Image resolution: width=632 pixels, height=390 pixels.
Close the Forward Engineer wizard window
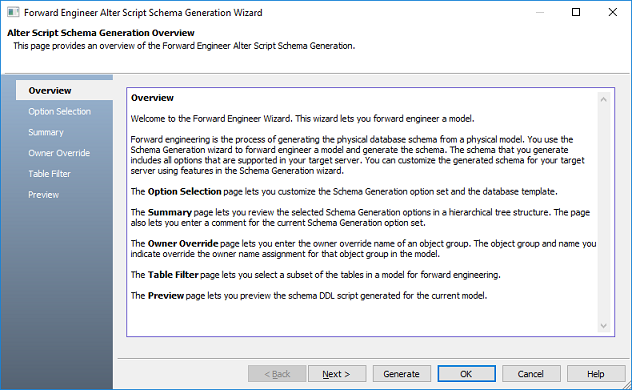613,12
